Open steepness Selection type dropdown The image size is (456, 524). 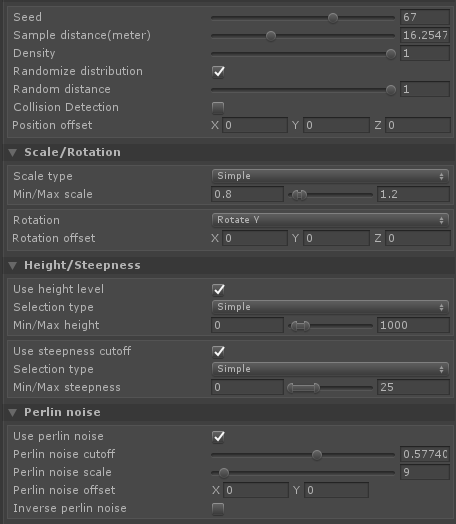click(330, 369)
